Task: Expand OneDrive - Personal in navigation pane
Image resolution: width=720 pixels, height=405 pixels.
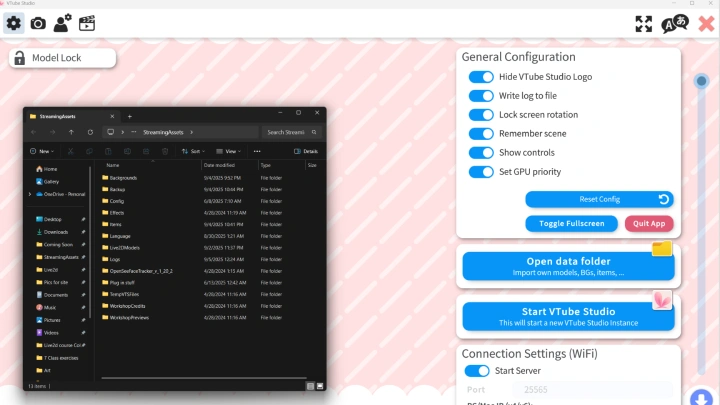Action: 30,194
